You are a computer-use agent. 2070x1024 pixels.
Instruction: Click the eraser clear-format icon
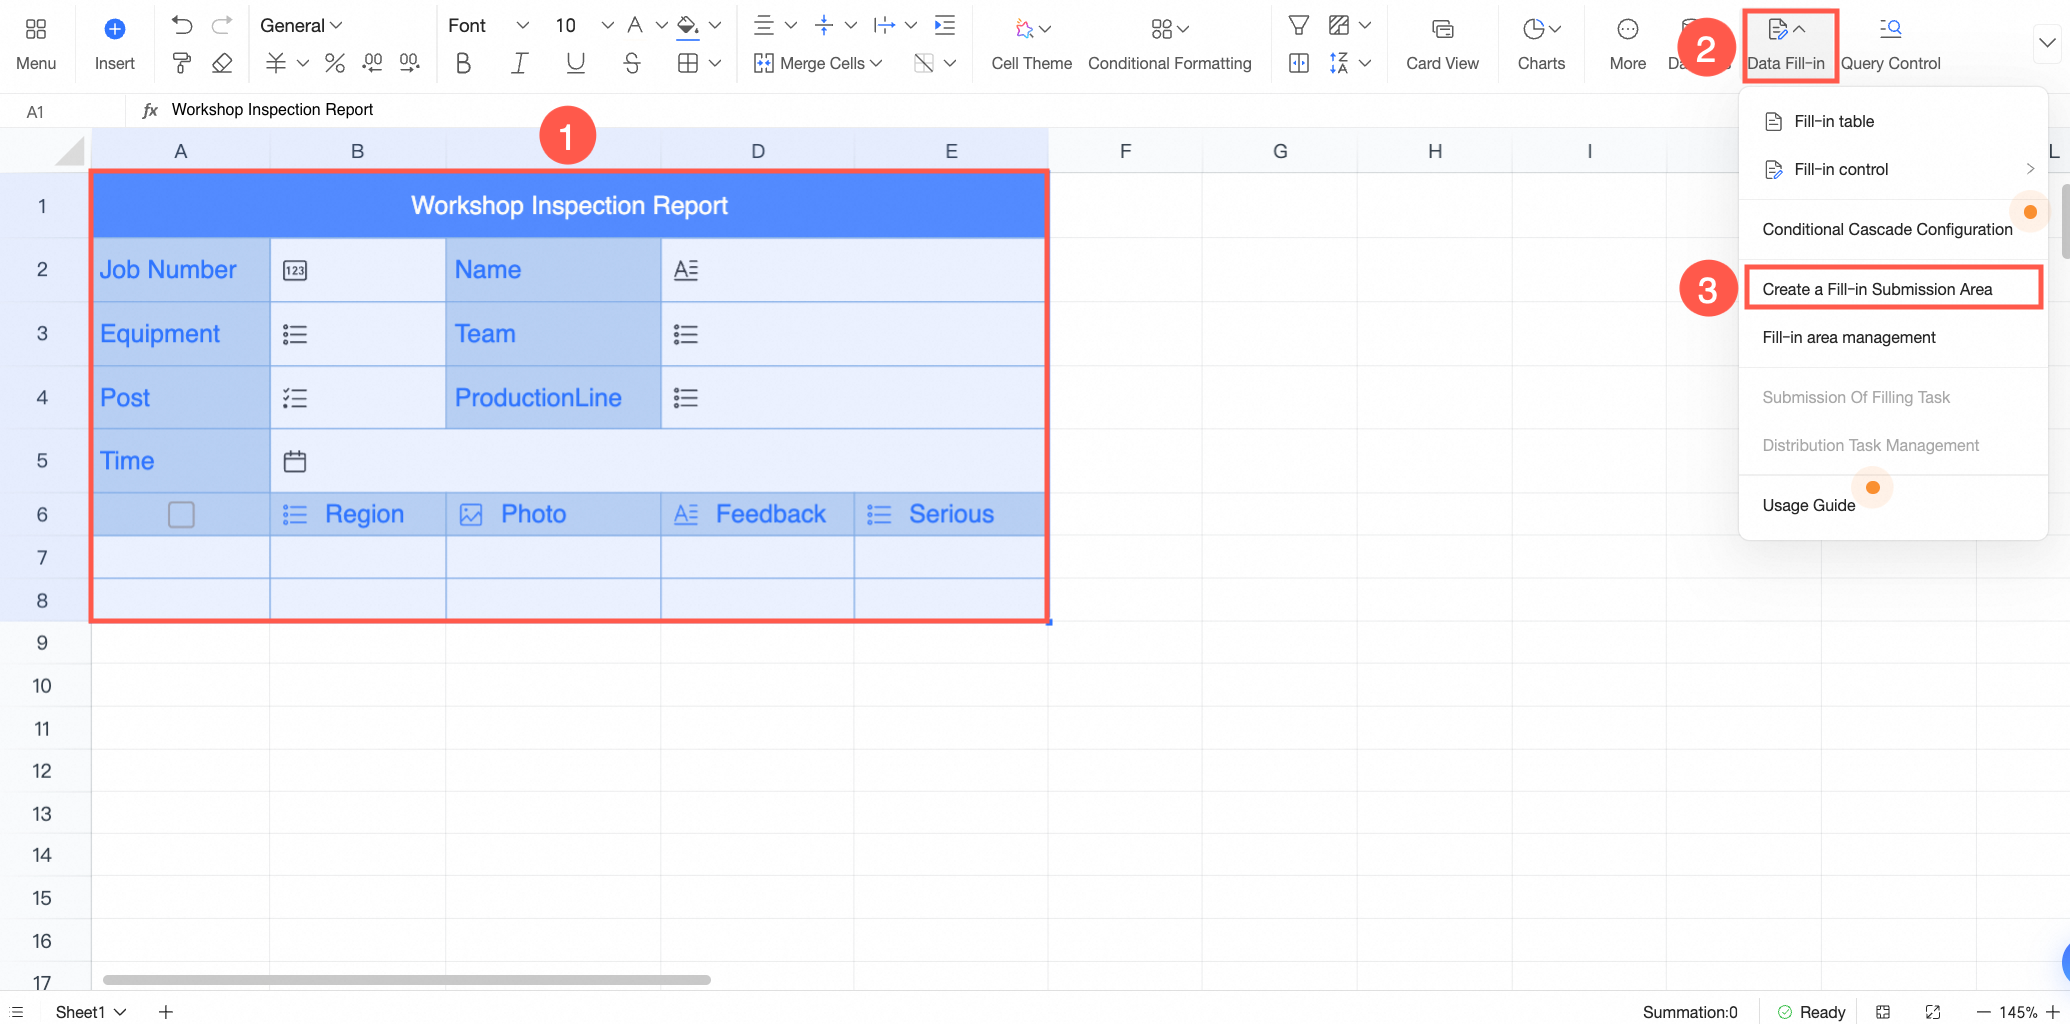pos(222,64)
